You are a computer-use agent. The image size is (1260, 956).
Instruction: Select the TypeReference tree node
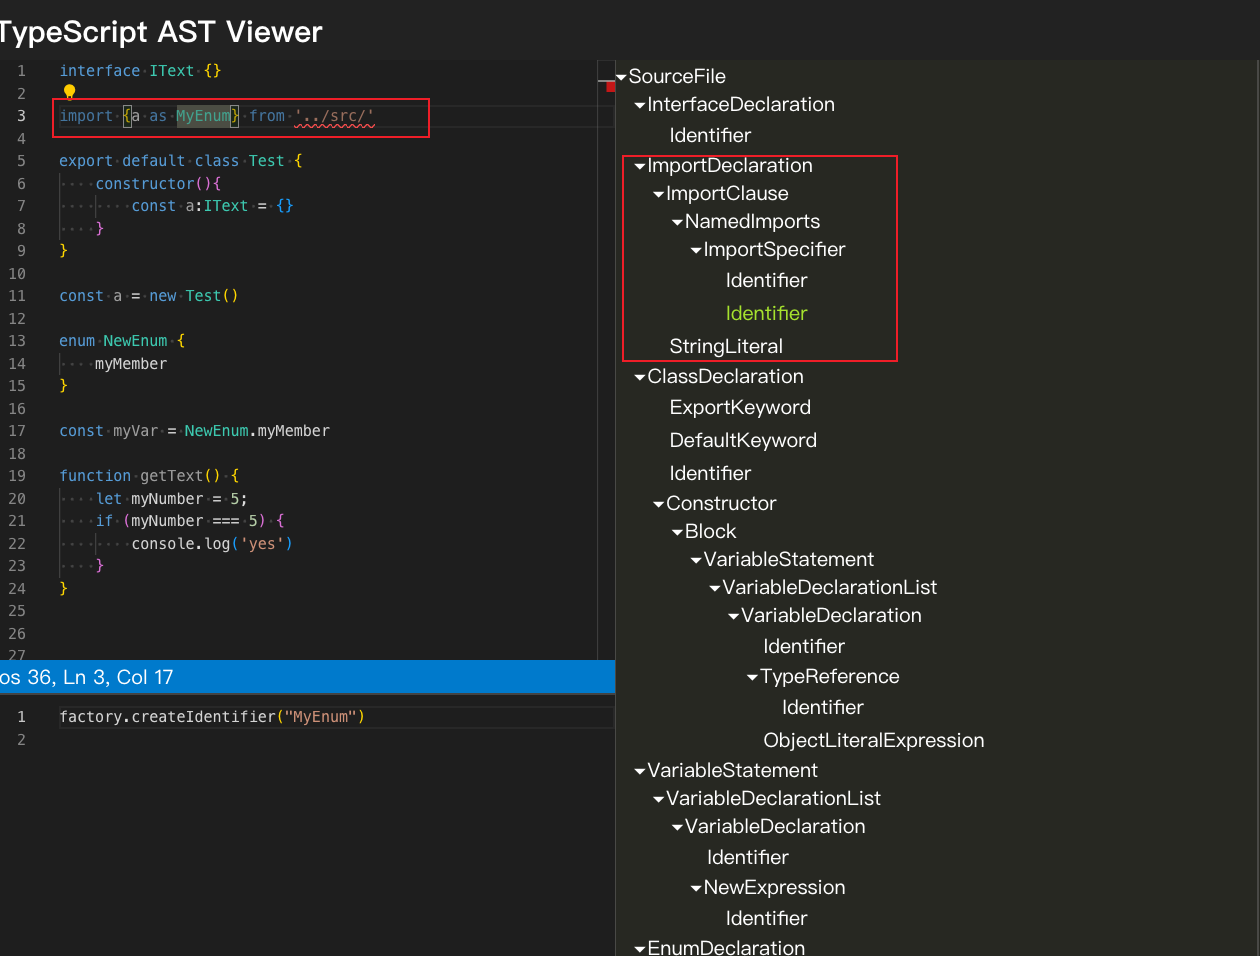(x=829, y=676)
